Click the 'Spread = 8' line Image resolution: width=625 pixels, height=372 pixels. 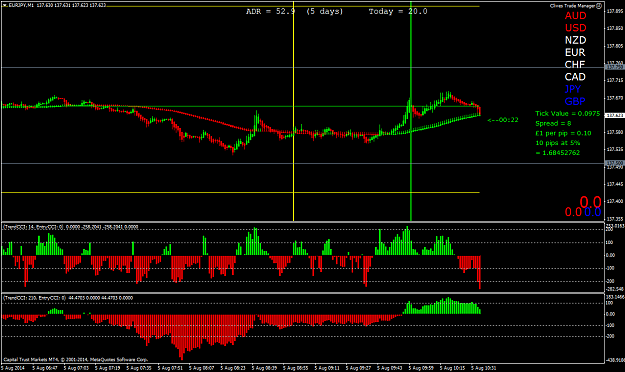553,124
